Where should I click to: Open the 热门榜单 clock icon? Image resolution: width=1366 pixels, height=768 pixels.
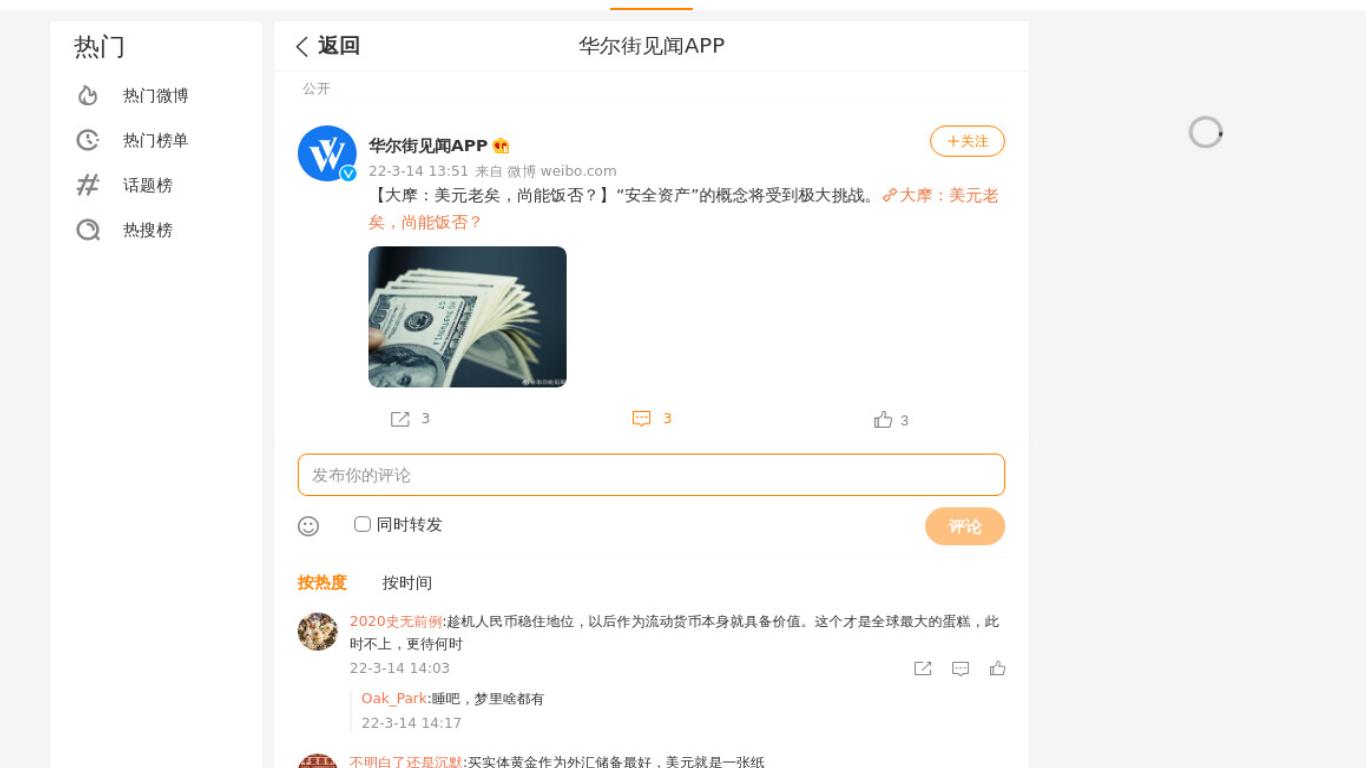(88, 140)
